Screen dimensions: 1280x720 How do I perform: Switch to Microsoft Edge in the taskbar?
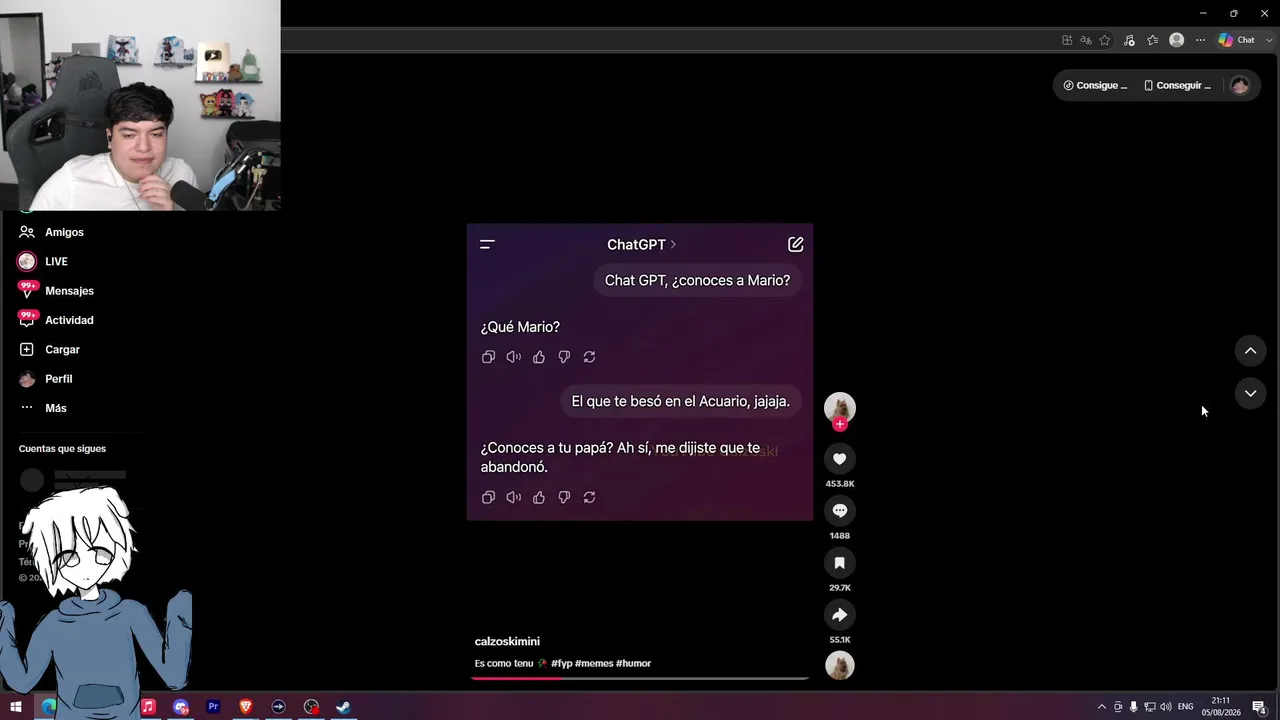48,707
